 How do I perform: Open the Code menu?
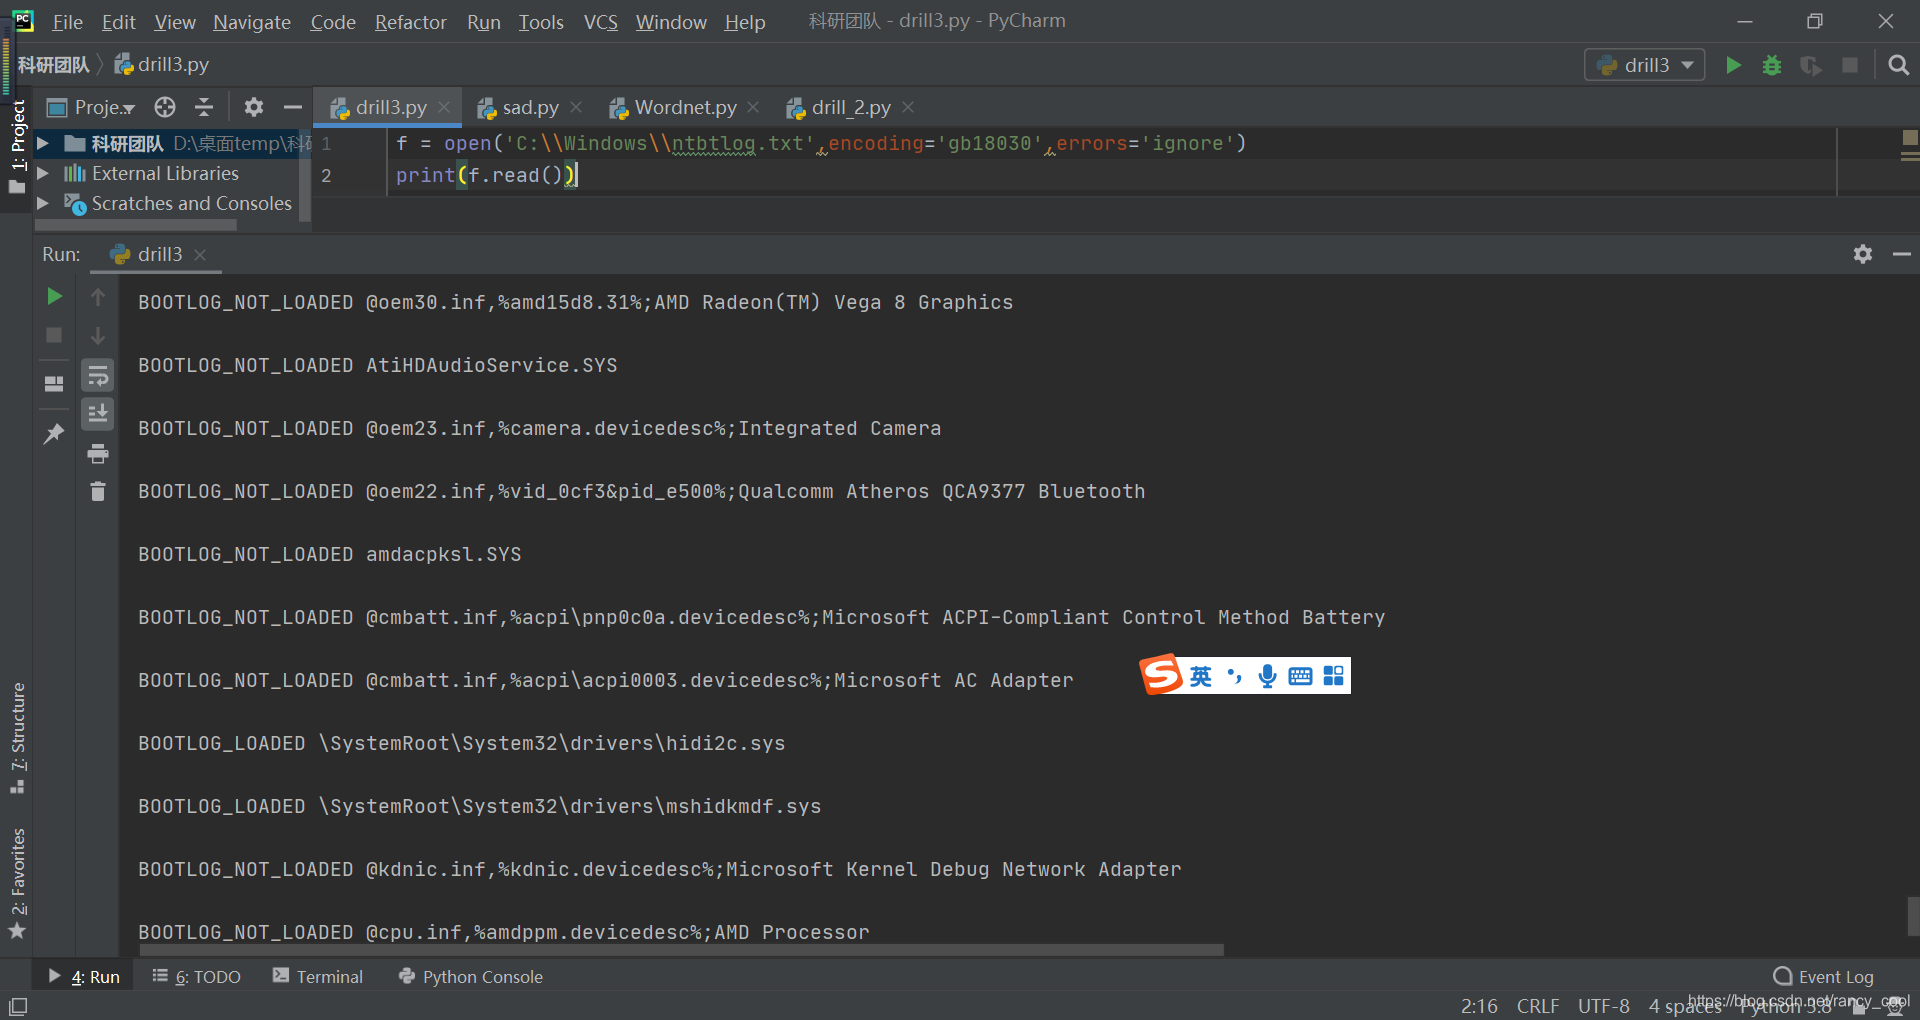(x=333, y=22)
